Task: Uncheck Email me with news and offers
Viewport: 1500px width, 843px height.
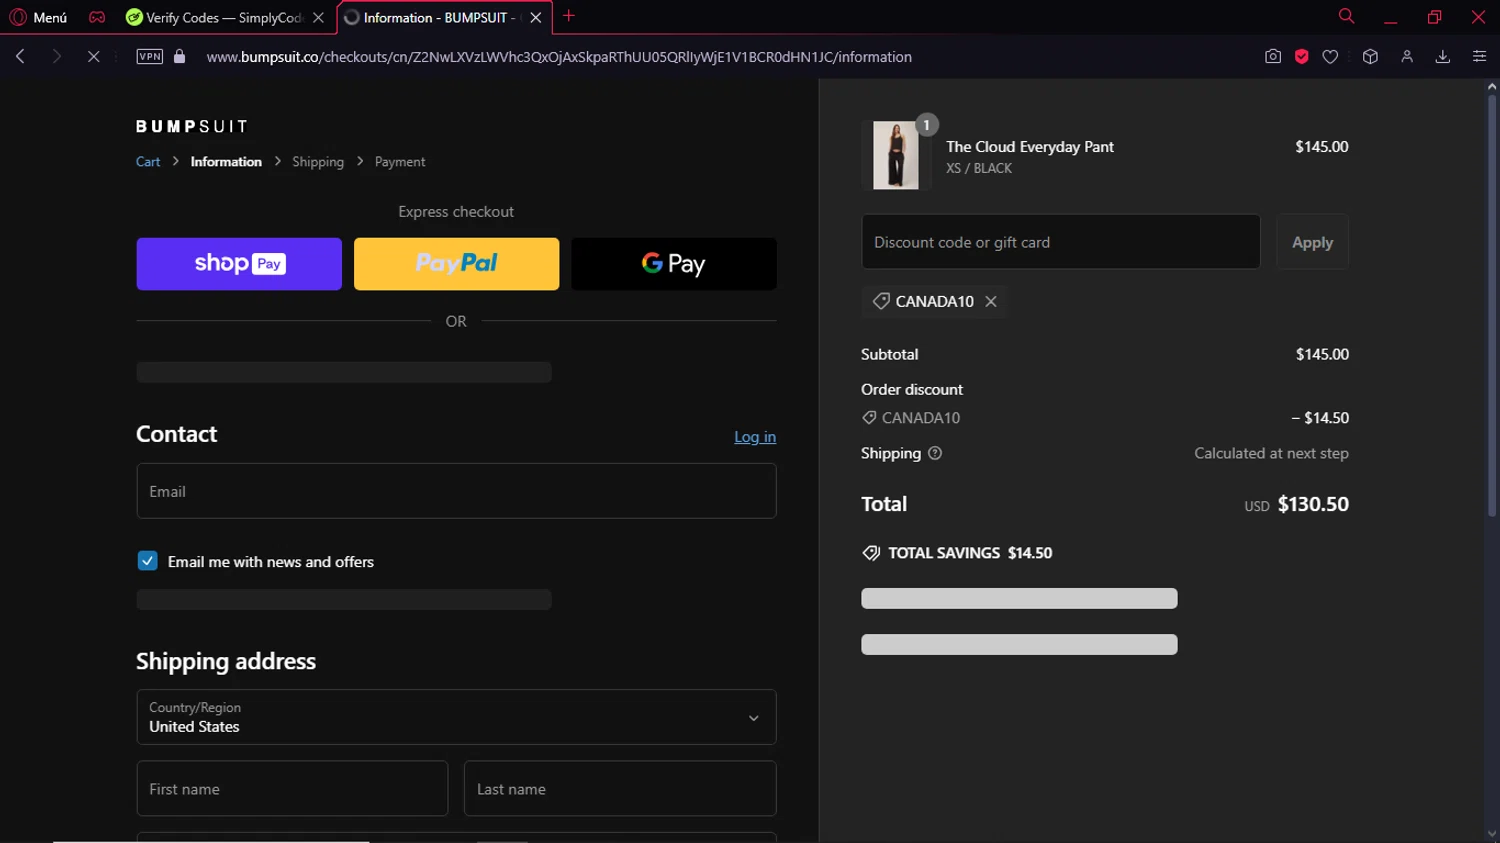Action: click(x=147, y=561)
